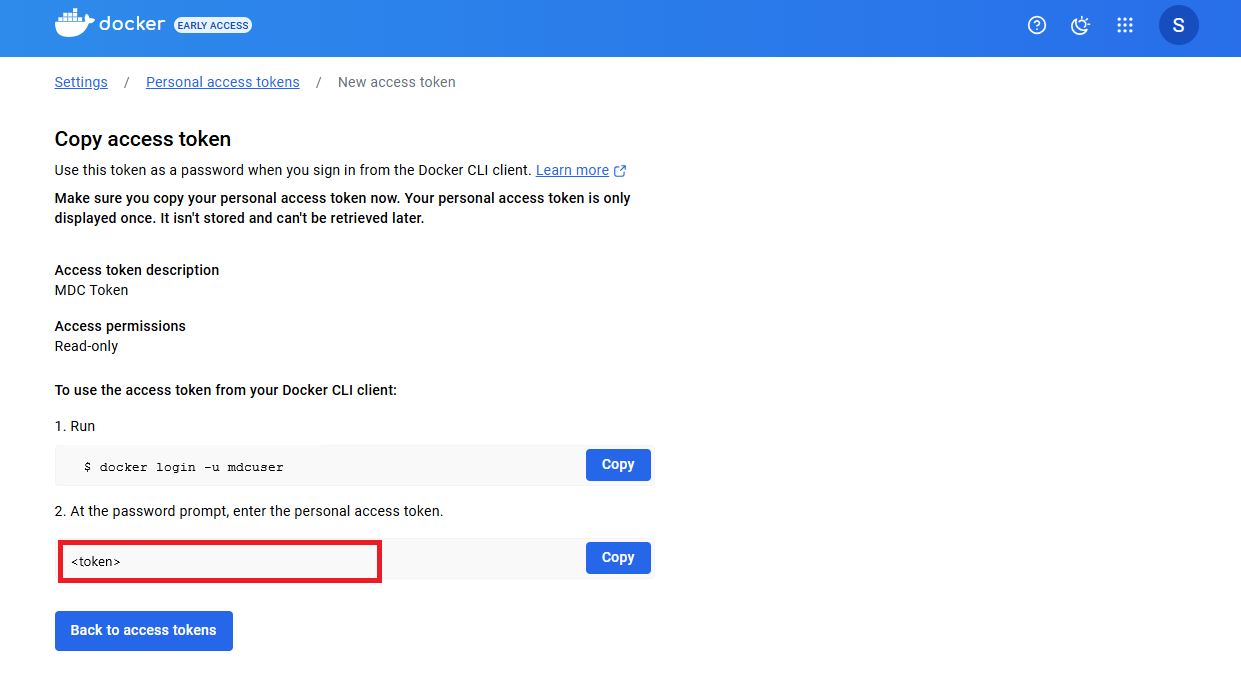Viewport: 1241px width, 696px height.
Task: Open the help question mark icon
Action: (x=1037, y=26)
